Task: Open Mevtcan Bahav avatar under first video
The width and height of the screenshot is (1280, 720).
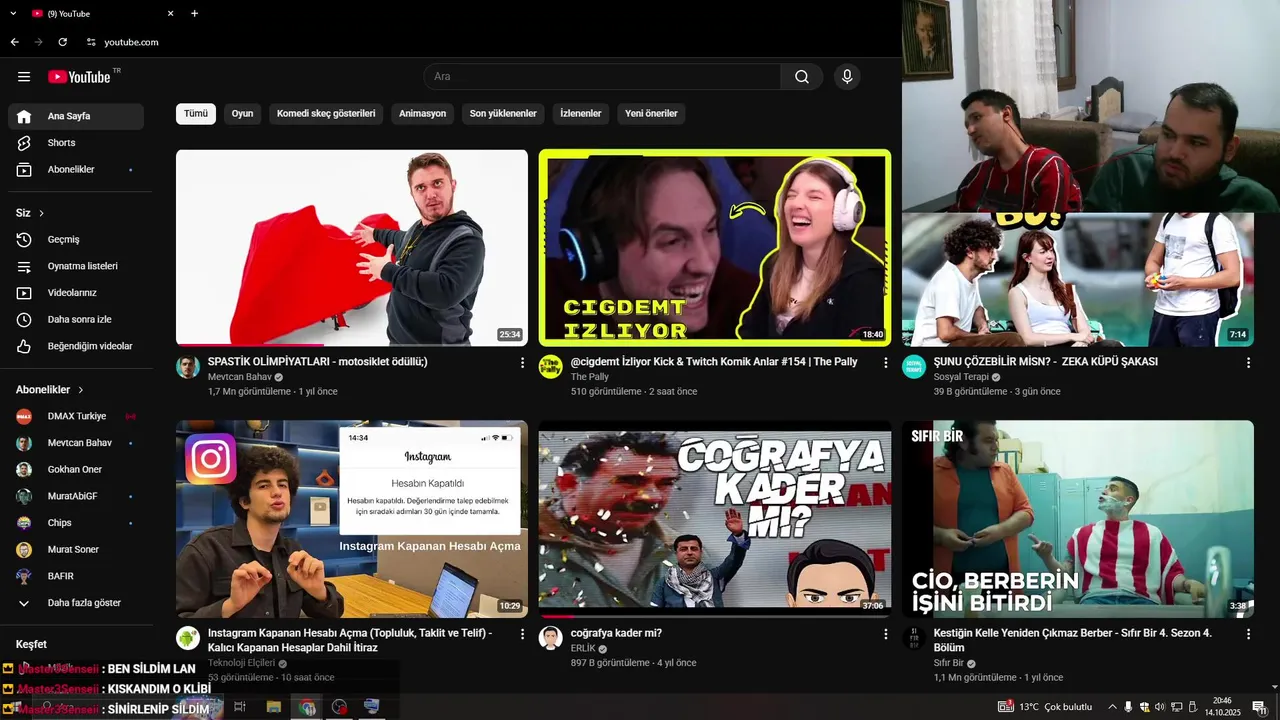Action: (x=188, y=367)
